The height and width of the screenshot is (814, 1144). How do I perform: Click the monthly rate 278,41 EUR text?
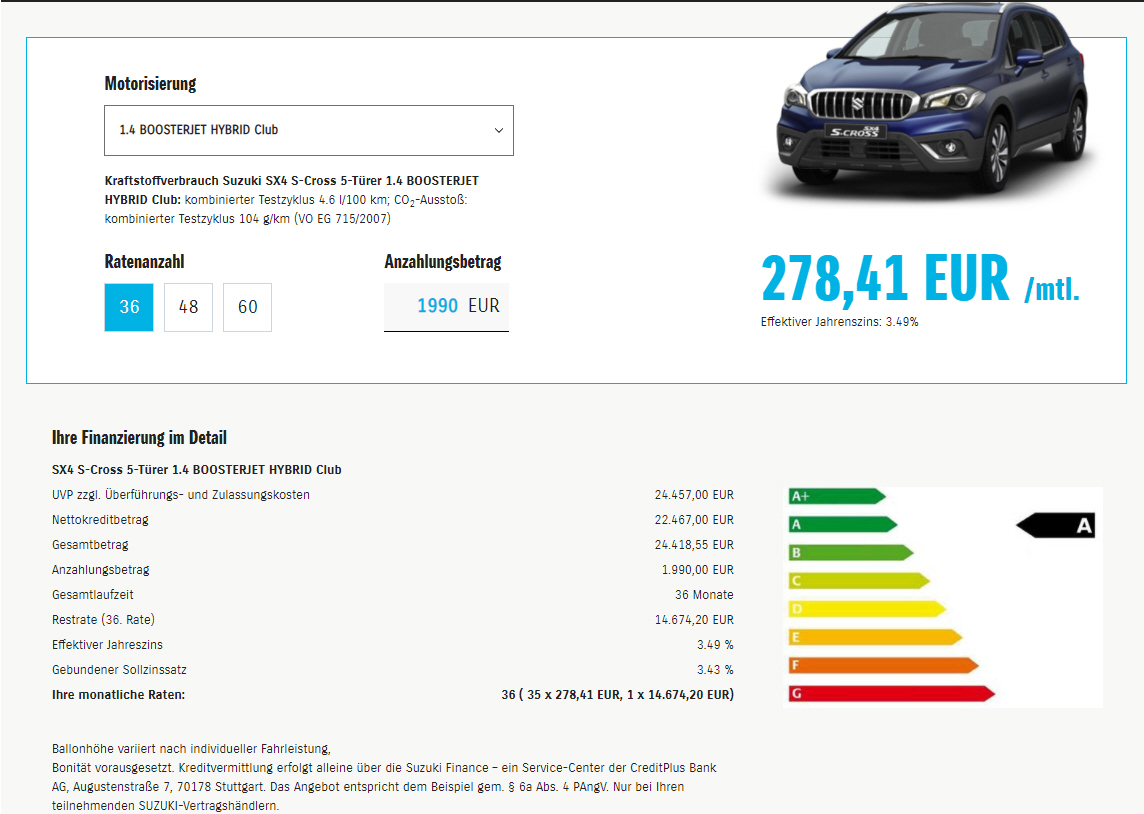920,279
